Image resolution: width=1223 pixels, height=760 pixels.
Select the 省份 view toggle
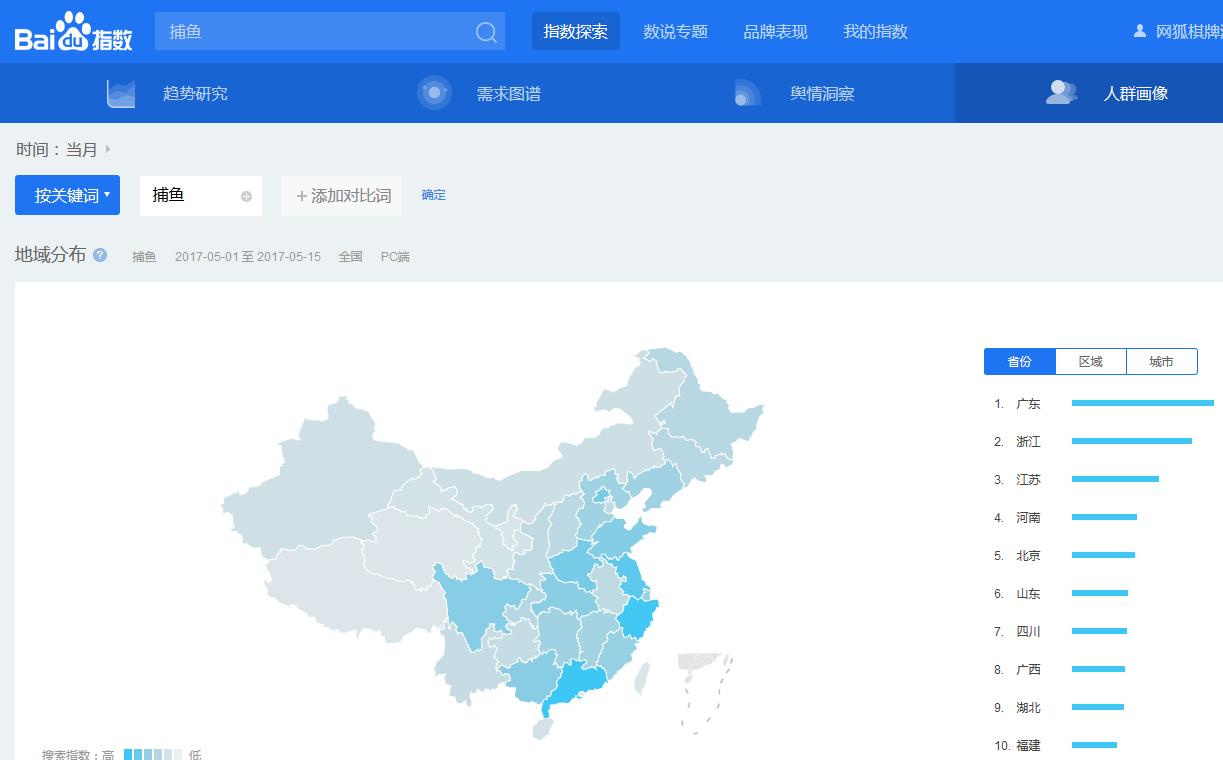click(1019, 361)
